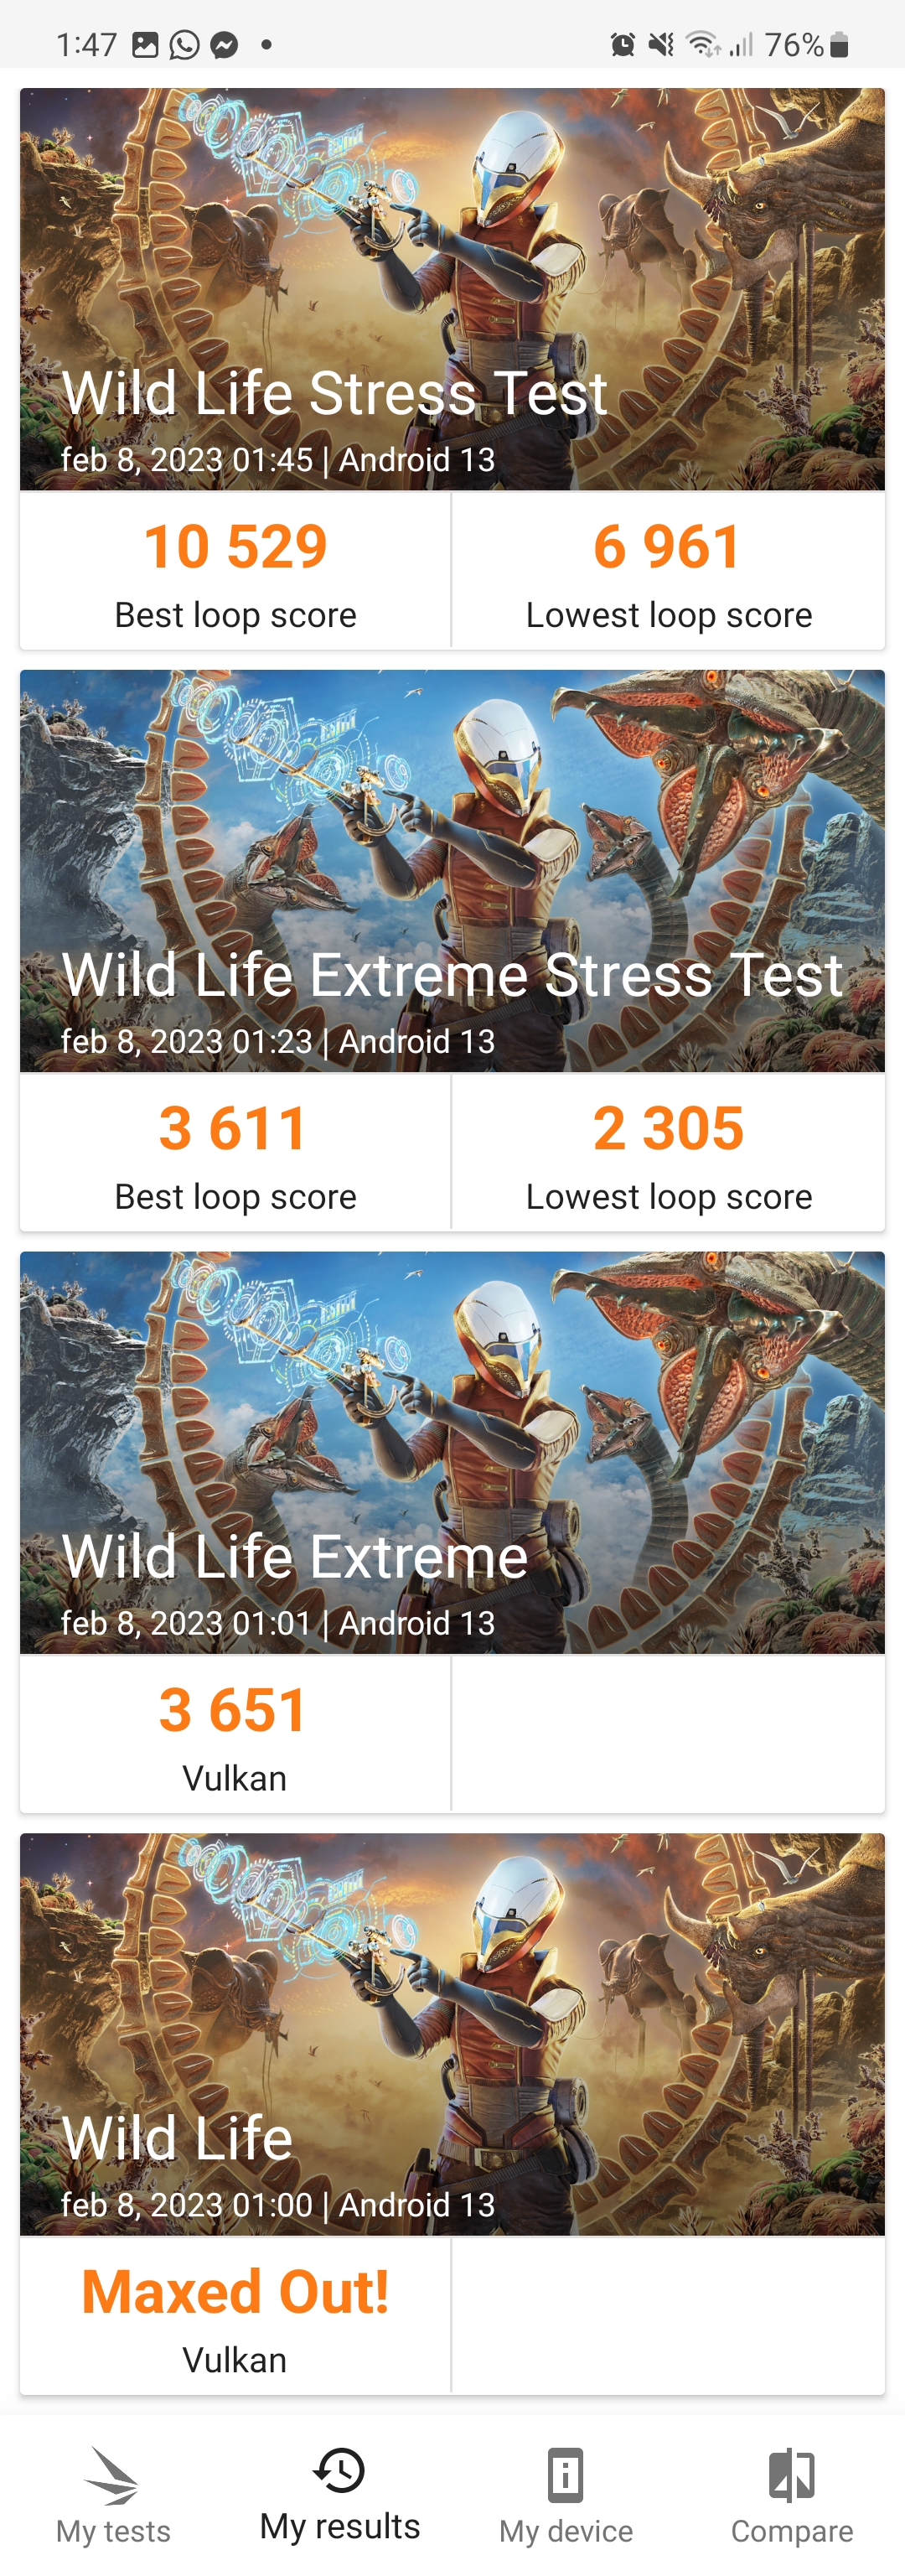Tap the My results history icon
The width and height of the screenshot is (905, 2576).
pyautogui.click(x=339, y=2470)
